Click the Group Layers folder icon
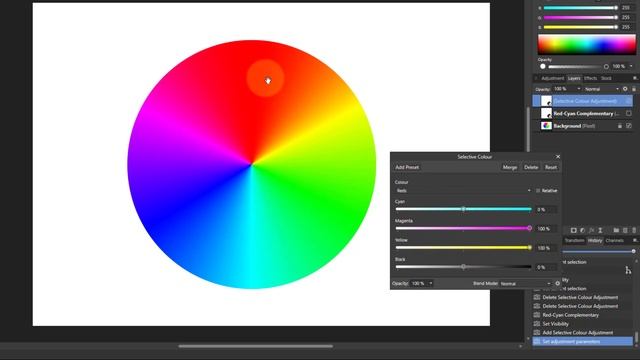 pyautogui.click(x=616, y=231)
